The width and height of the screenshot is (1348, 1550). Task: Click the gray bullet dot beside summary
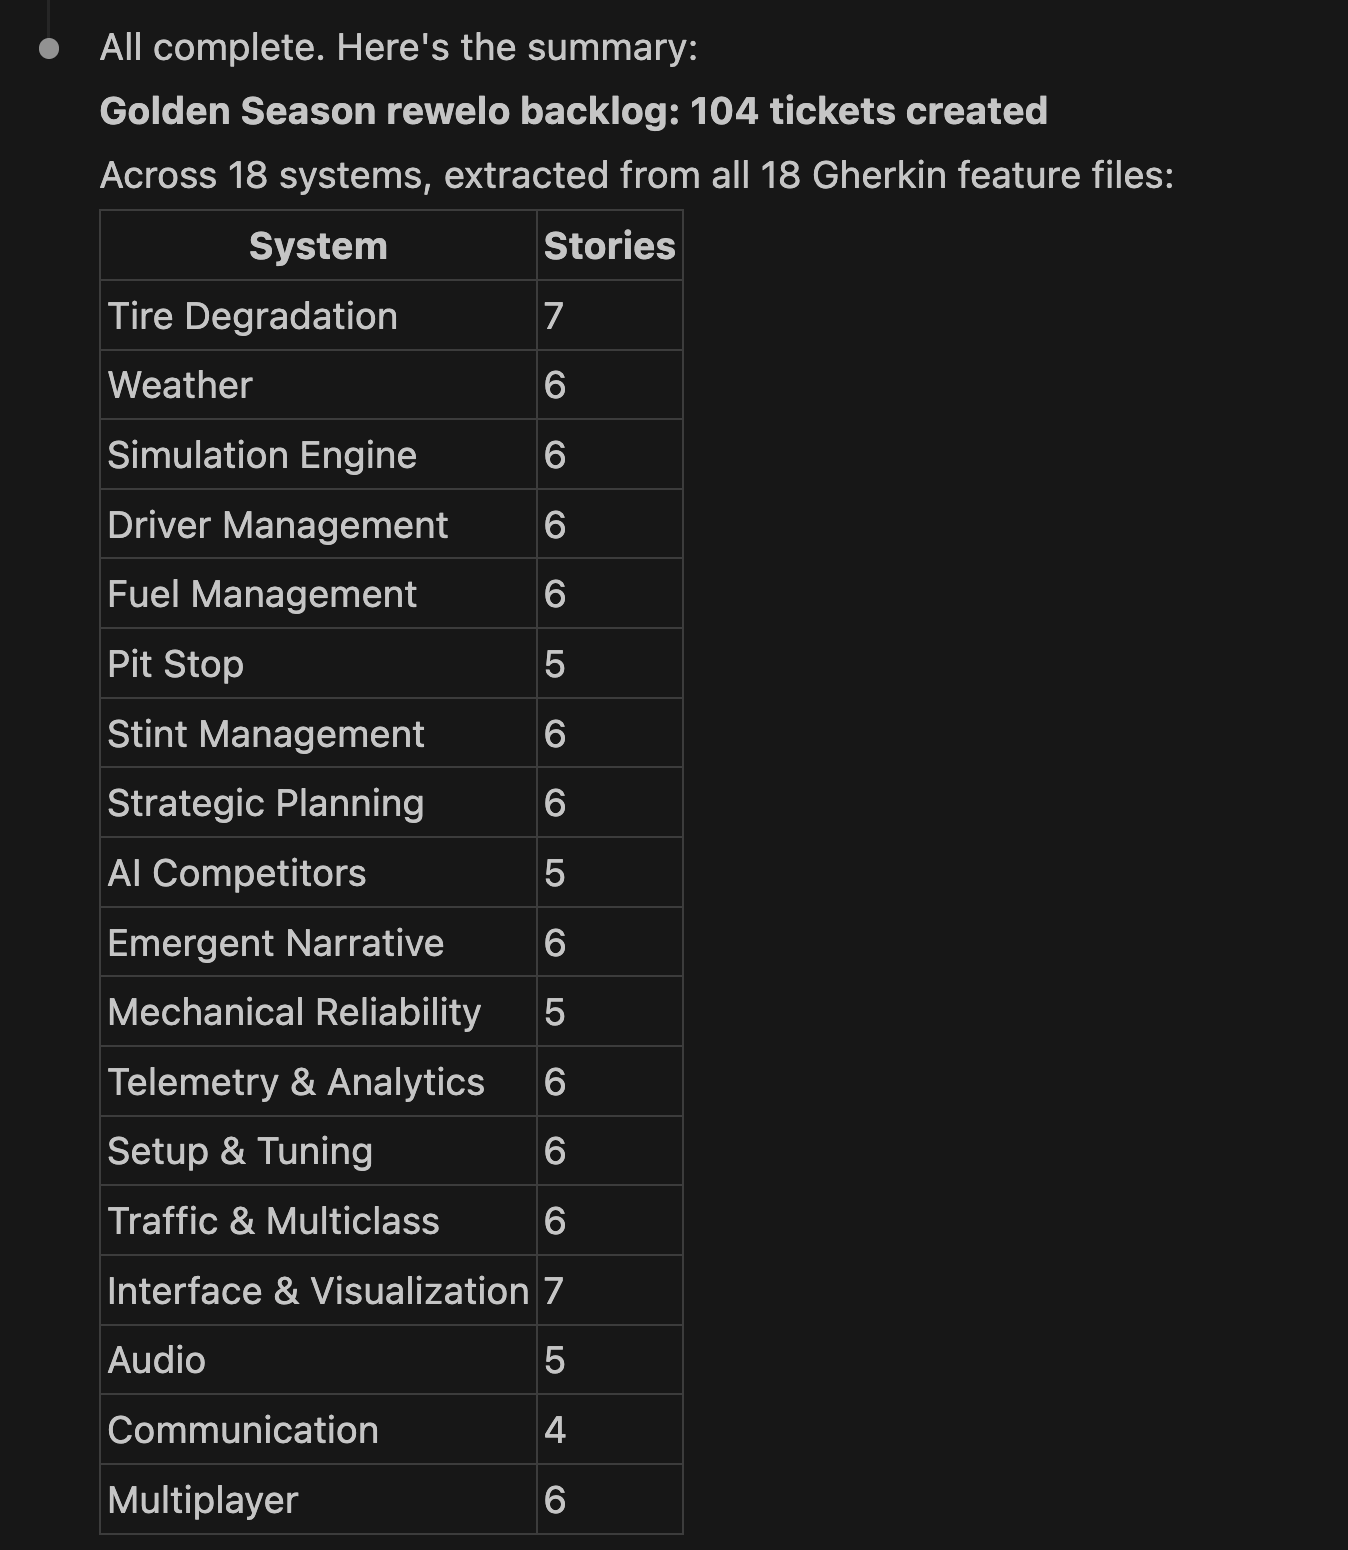[49, 48]
